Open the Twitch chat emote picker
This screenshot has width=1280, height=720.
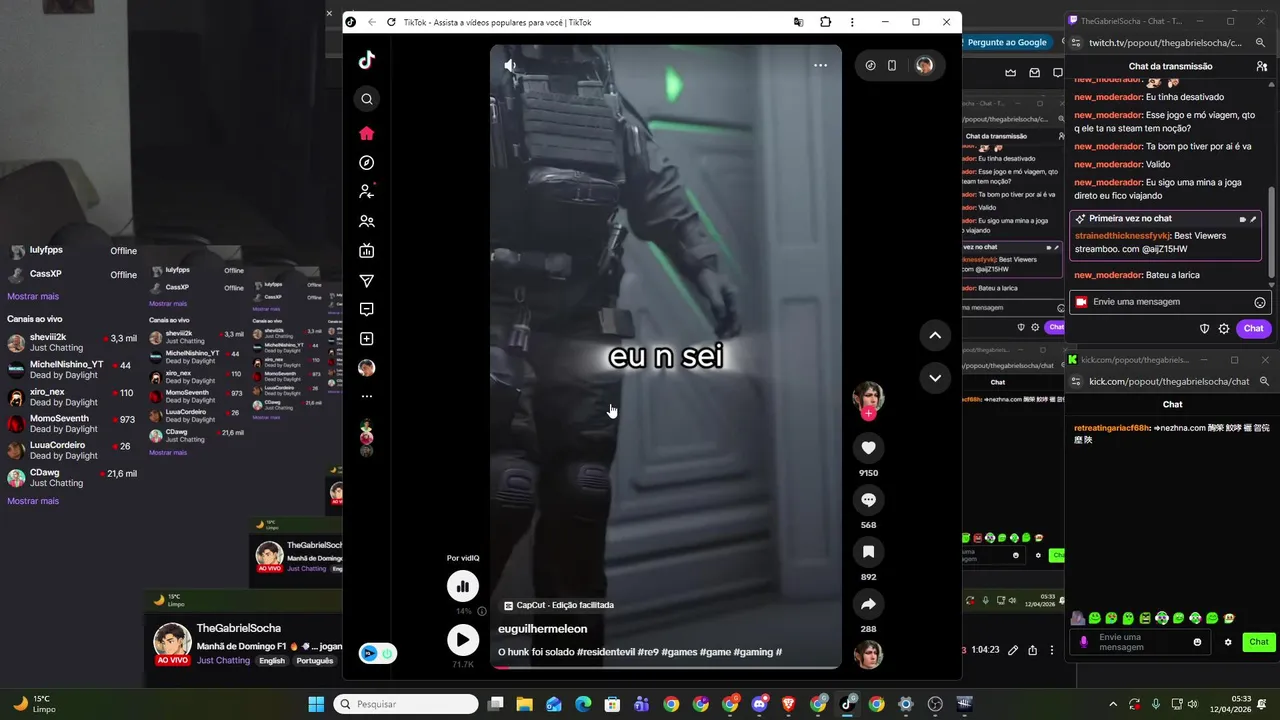pyautogui.click(x=1260, y=302)
